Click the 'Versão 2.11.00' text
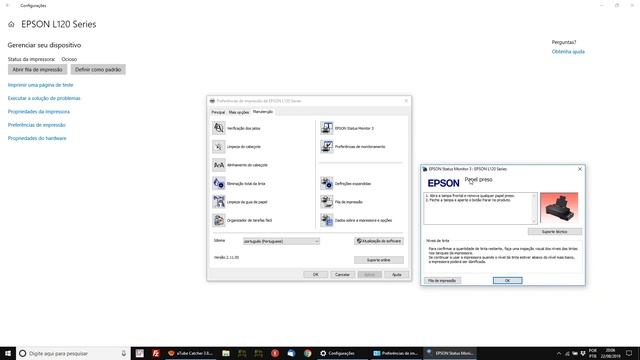 (227, 258)
